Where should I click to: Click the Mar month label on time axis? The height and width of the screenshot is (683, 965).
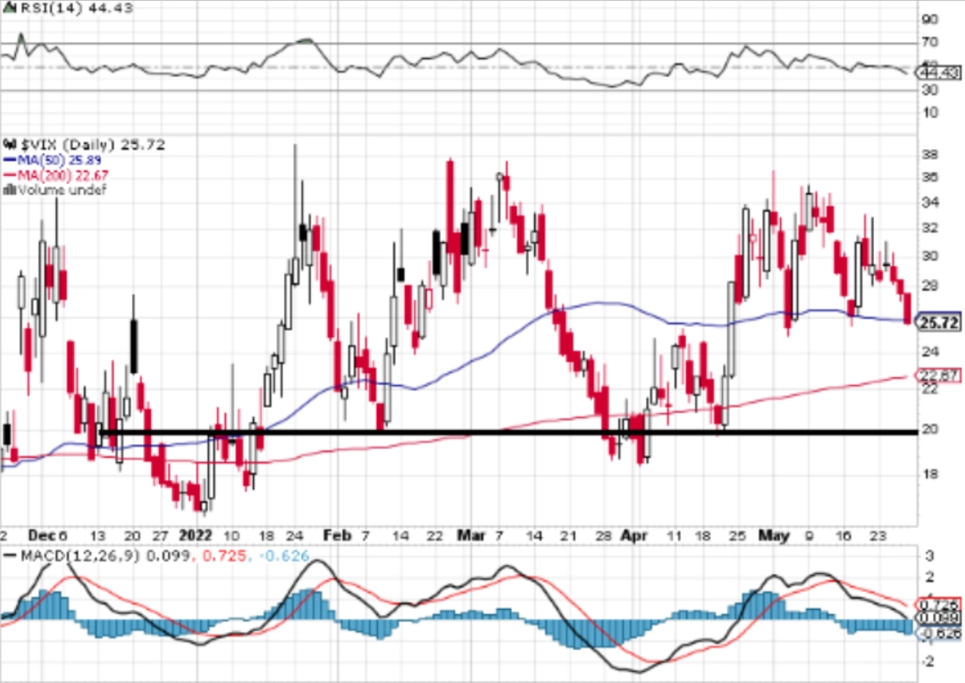pyautogui.click(x=471, y=535)
